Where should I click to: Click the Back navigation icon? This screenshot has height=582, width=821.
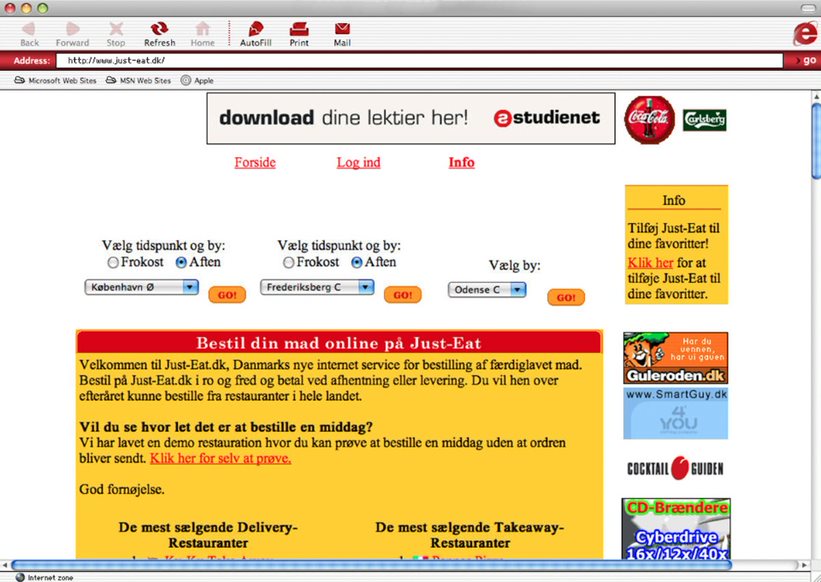pos(29,29)
